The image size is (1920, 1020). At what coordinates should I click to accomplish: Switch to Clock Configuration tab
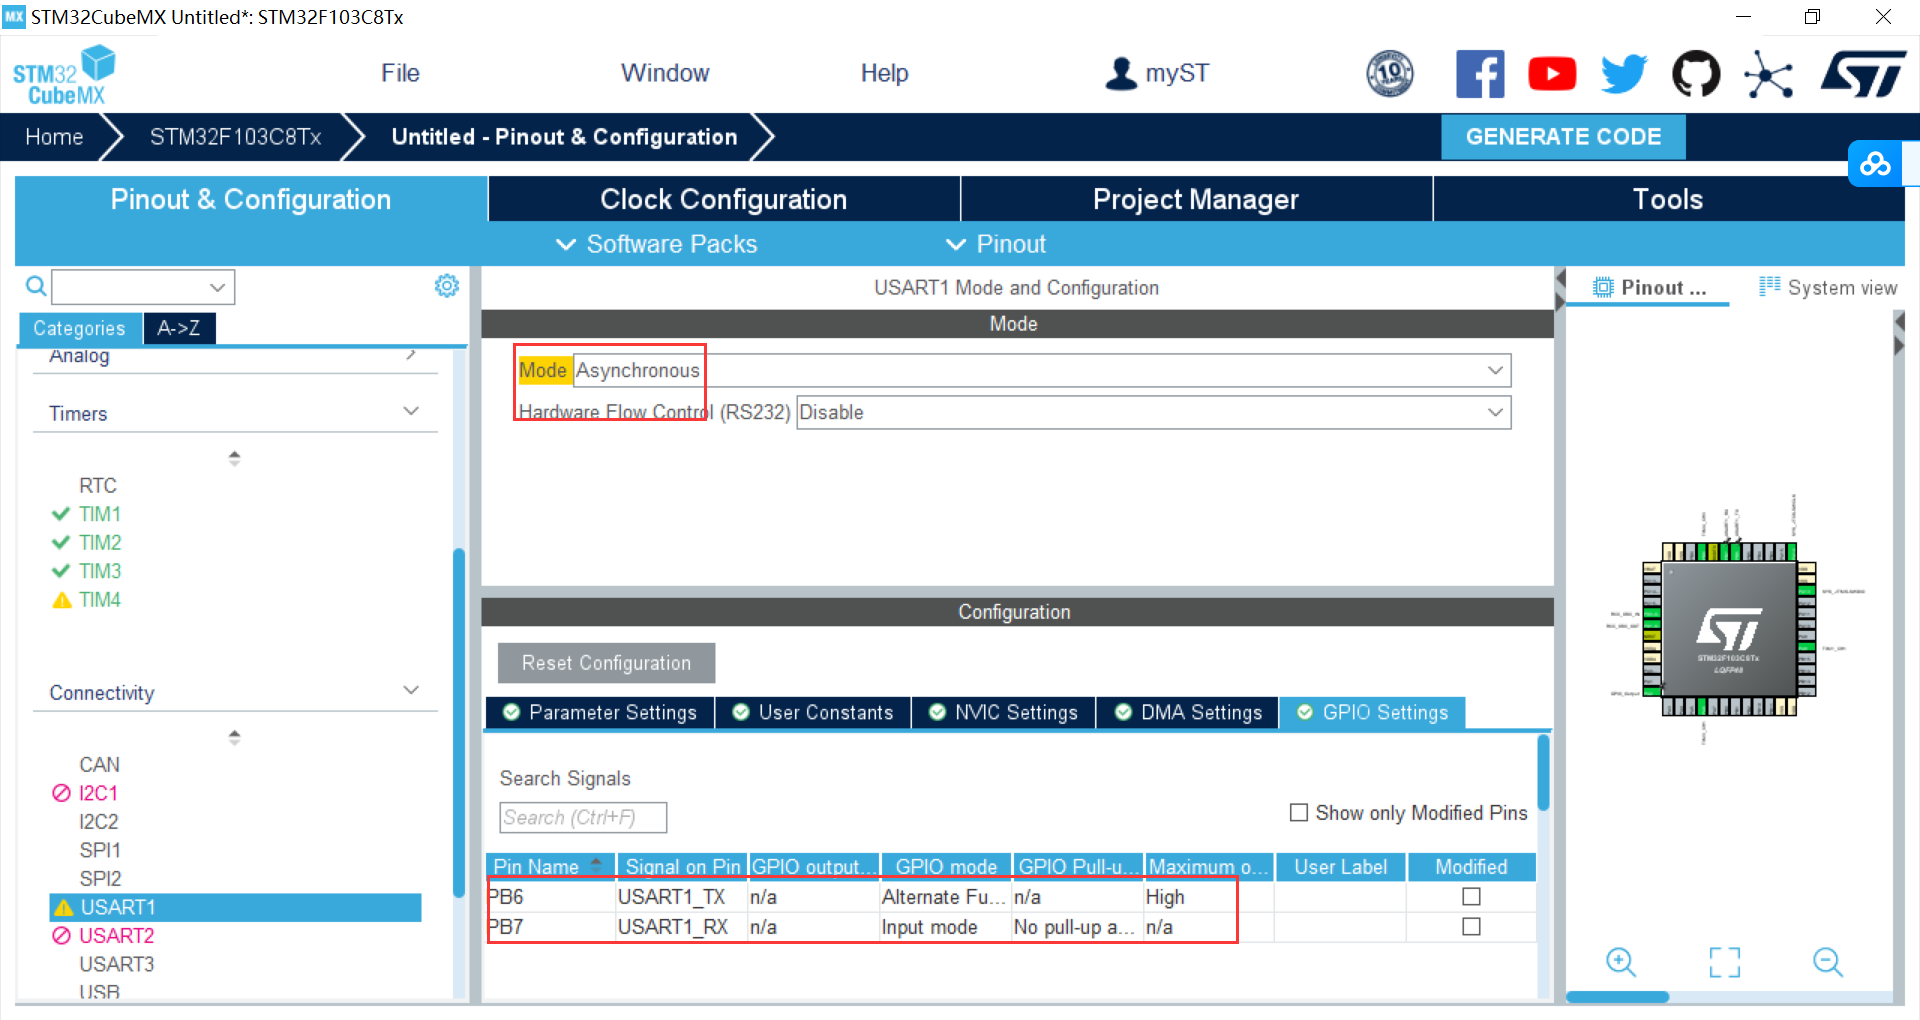pyautogui.click(x=724, y=199)
